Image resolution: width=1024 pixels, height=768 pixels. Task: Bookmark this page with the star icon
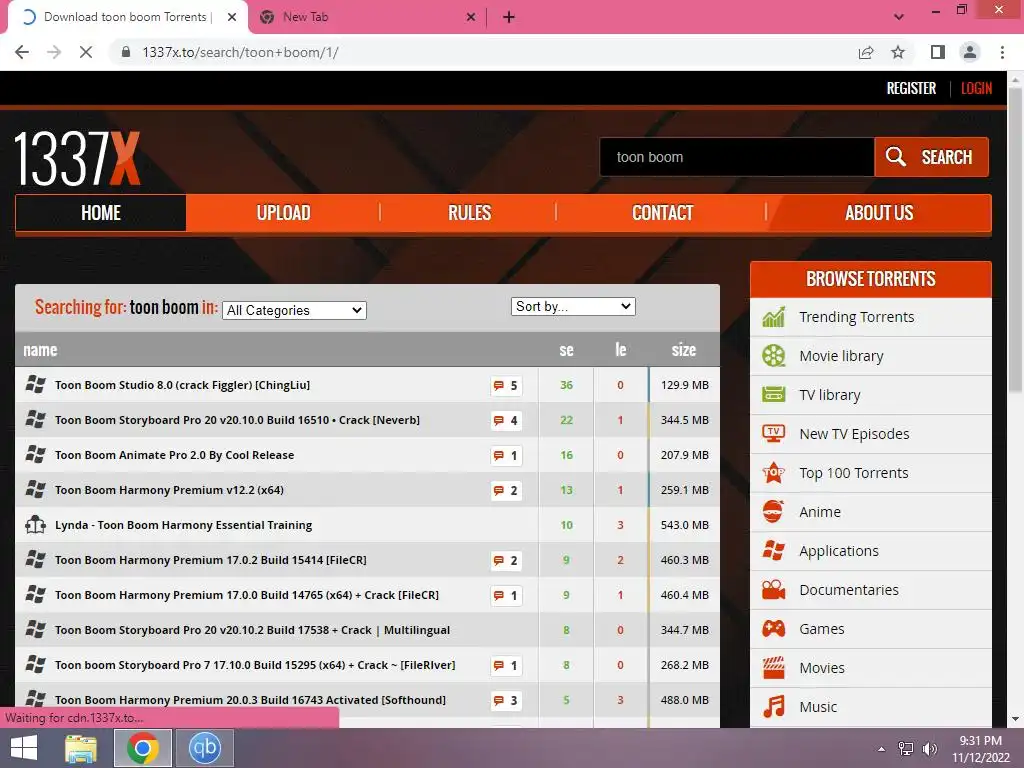[898, 52]
